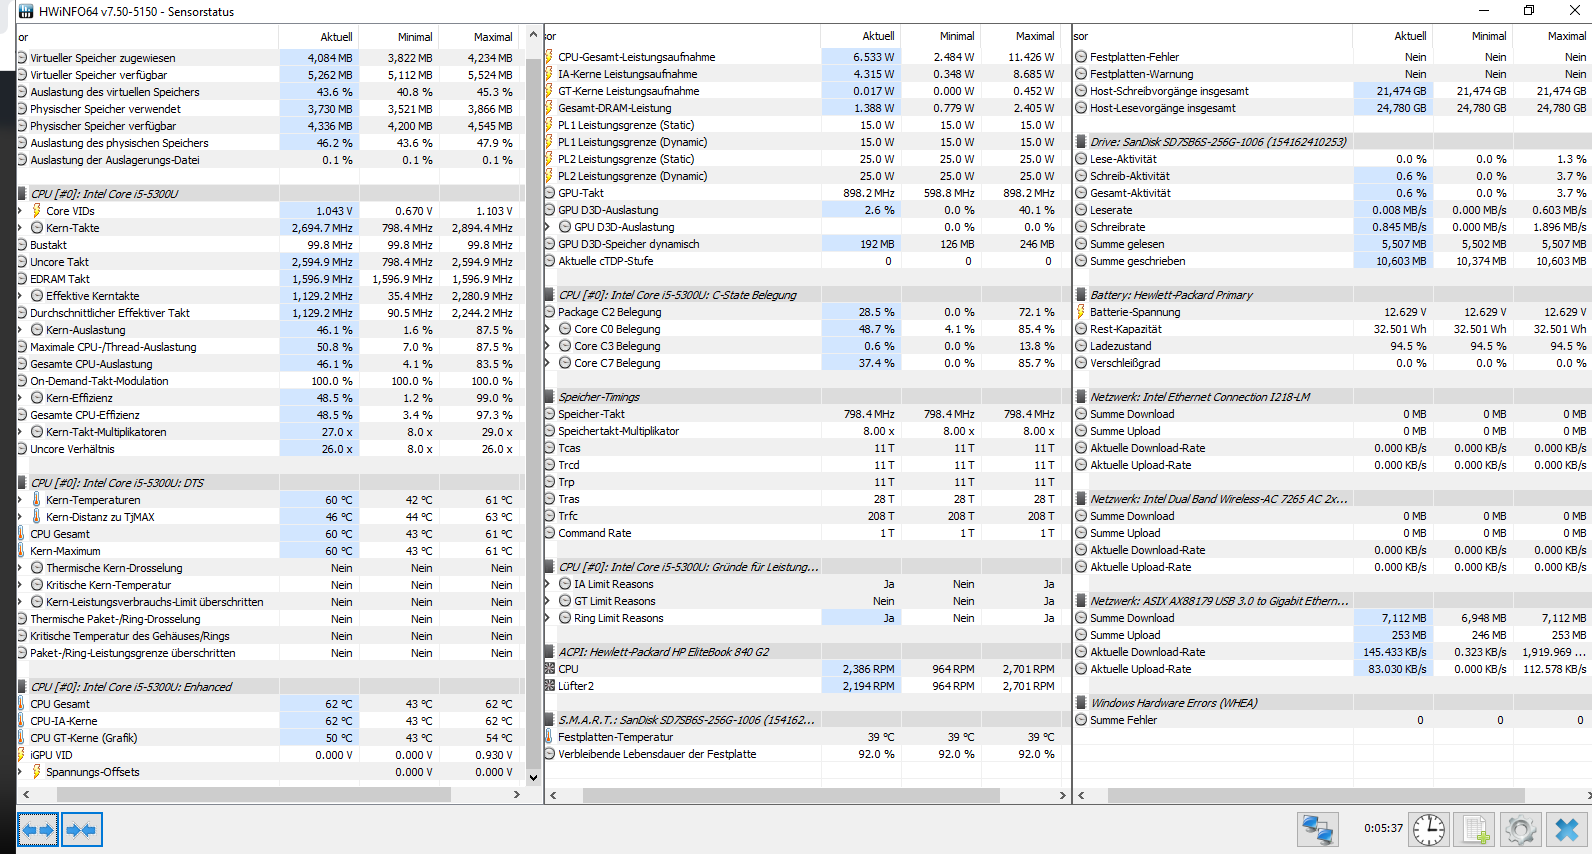This screenshot has width=1592, height=854.
Task: Click the icon beside Windows Hardware Errors (WHEA)
Action: pyautogui.click(x=1081, y=703)
